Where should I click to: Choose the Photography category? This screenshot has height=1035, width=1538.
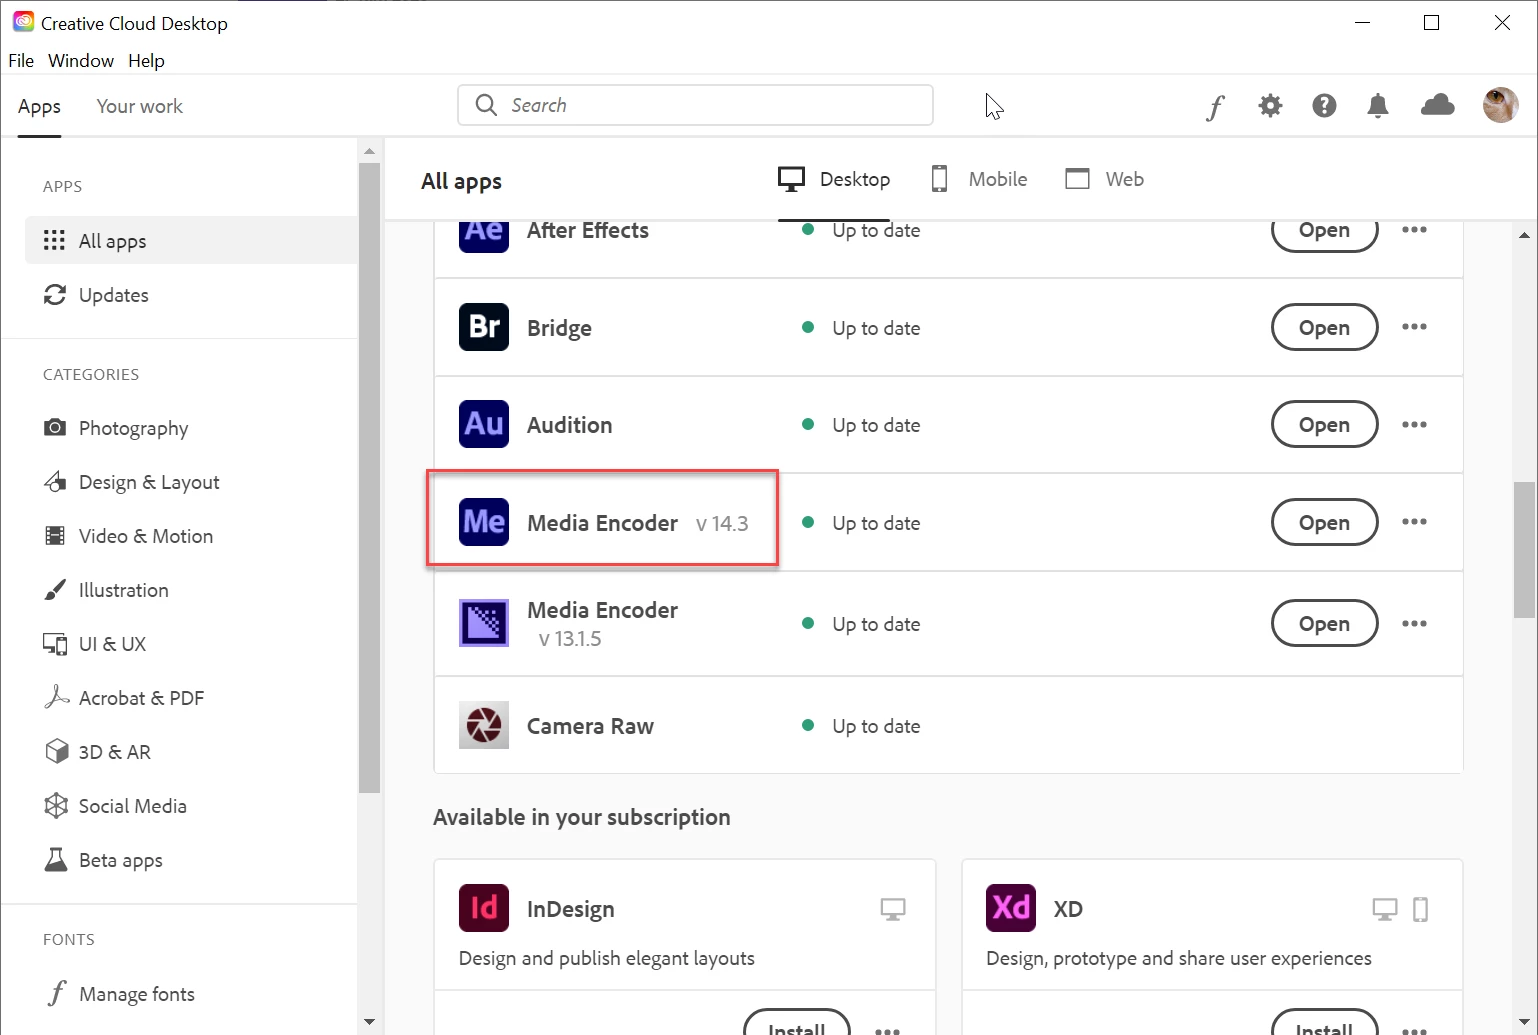(116, 428)
